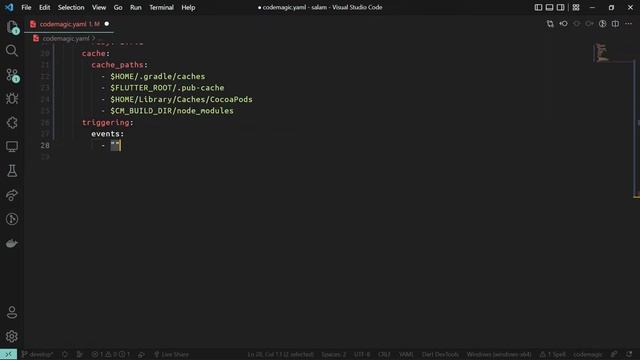Click the previous change arrow icon

point(576,24)
